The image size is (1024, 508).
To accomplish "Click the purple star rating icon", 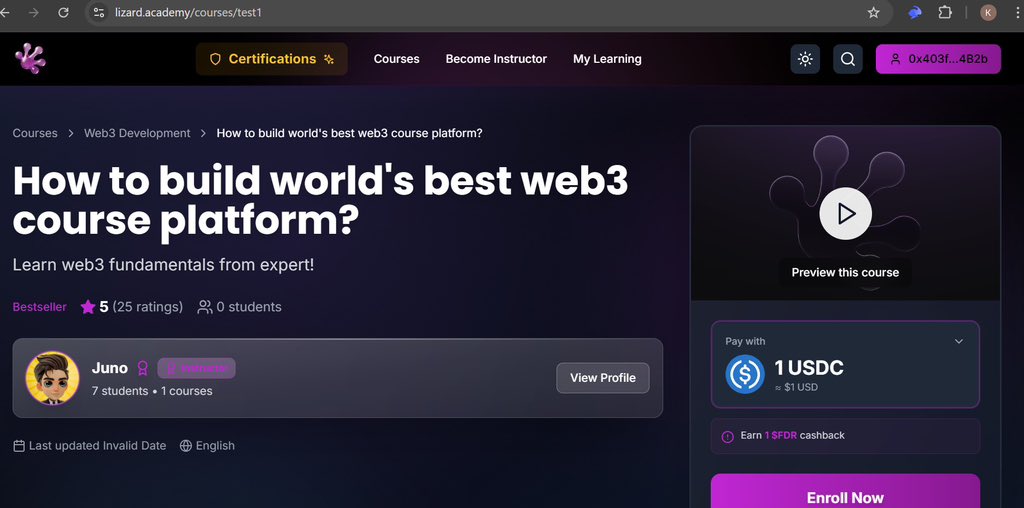I will 88,307.
